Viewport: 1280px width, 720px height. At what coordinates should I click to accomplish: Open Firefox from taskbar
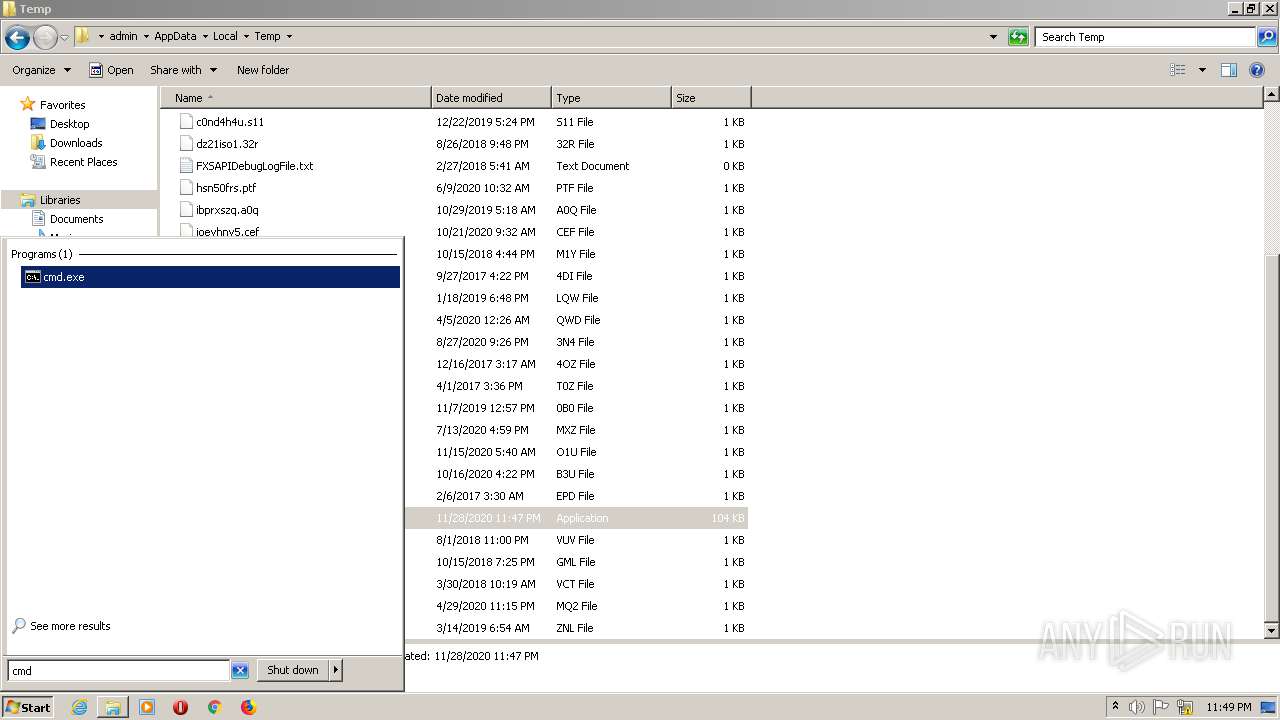point(248,707)
